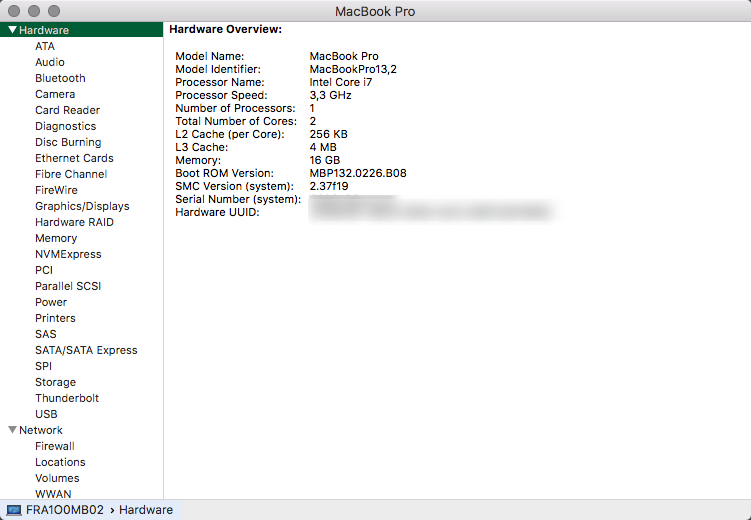Collapse the Network section triangle

pos(12,430)
